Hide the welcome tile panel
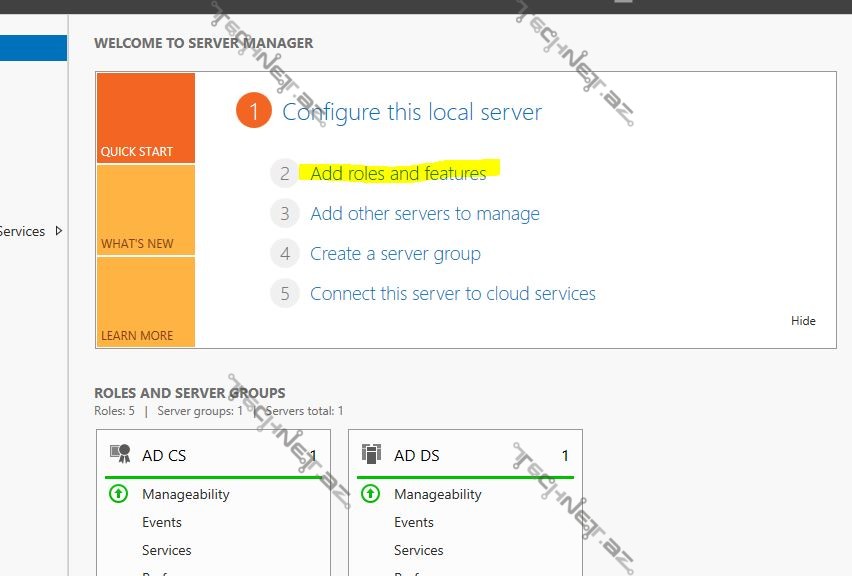This screenshot has width=852, height=576. 803,321
